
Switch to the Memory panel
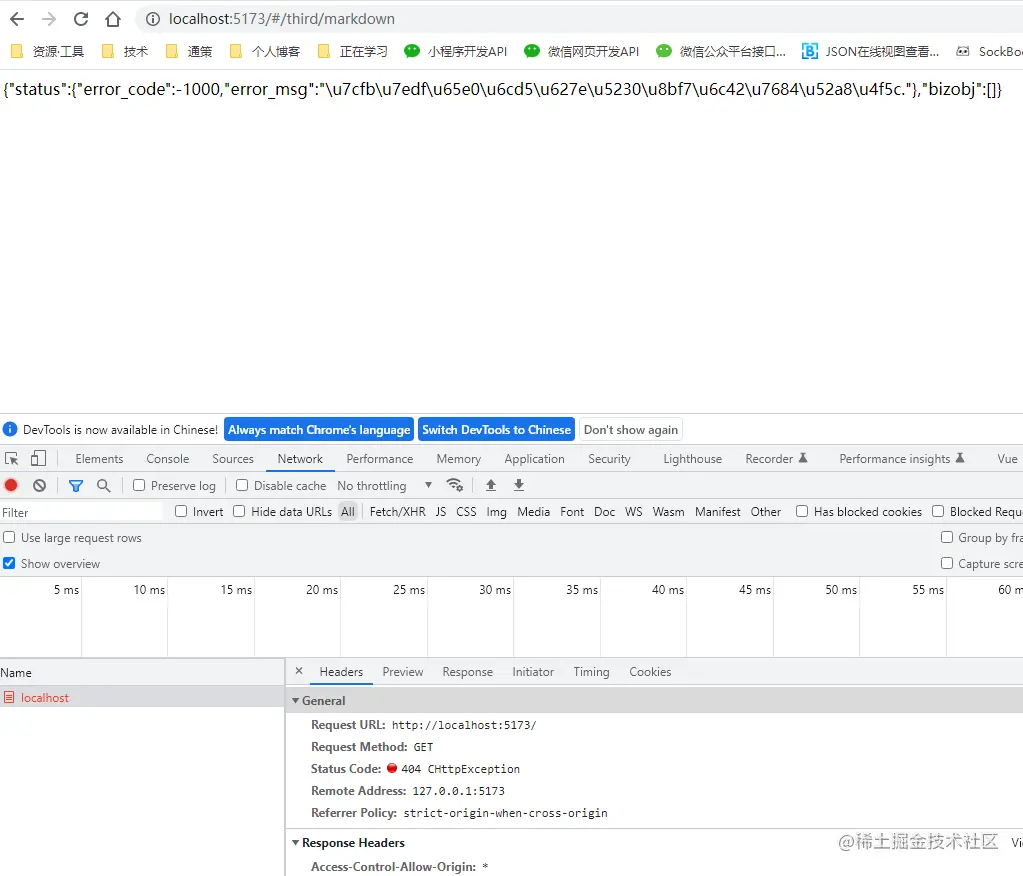tap(459, 459)
